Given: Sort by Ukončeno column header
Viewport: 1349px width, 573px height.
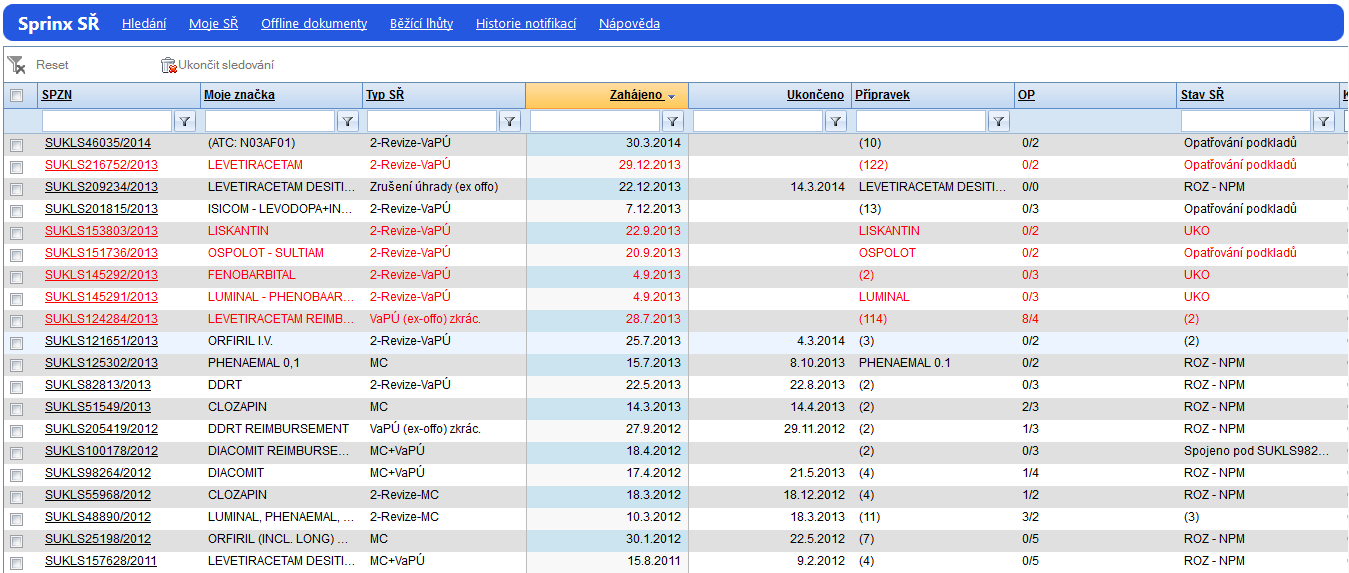Looking at the screenshot, I should coord(815,95).
